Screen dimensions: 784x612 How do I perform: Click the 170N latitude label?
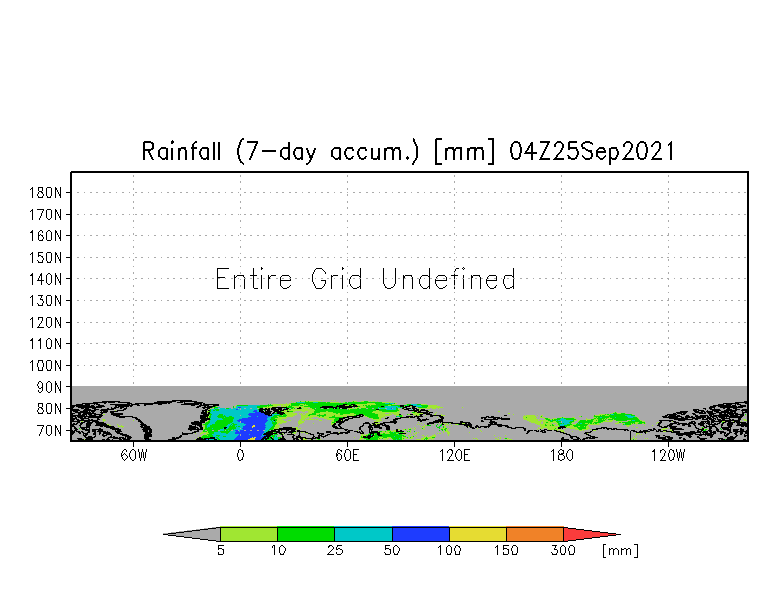click(x=46, y=214)
